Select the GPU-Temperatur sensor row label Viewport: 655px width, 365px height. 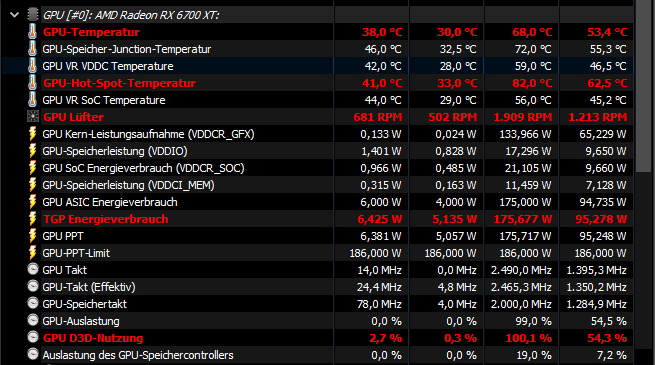coord(91,32)
